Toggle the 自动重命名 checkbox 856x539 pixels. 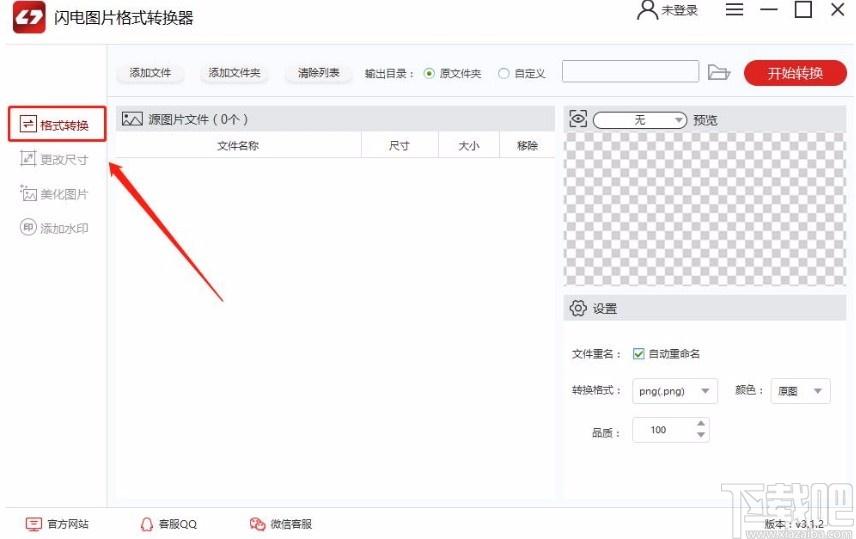click(638, 354)
